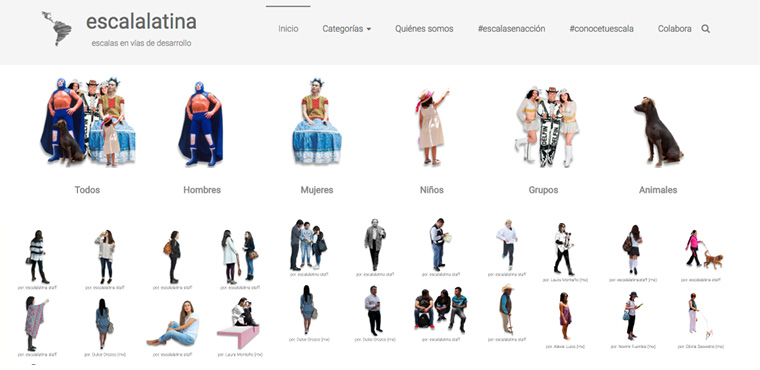Screen dimensions: 760x370
Task: Open the search magnifier icon
Action: tap(706, 29)
